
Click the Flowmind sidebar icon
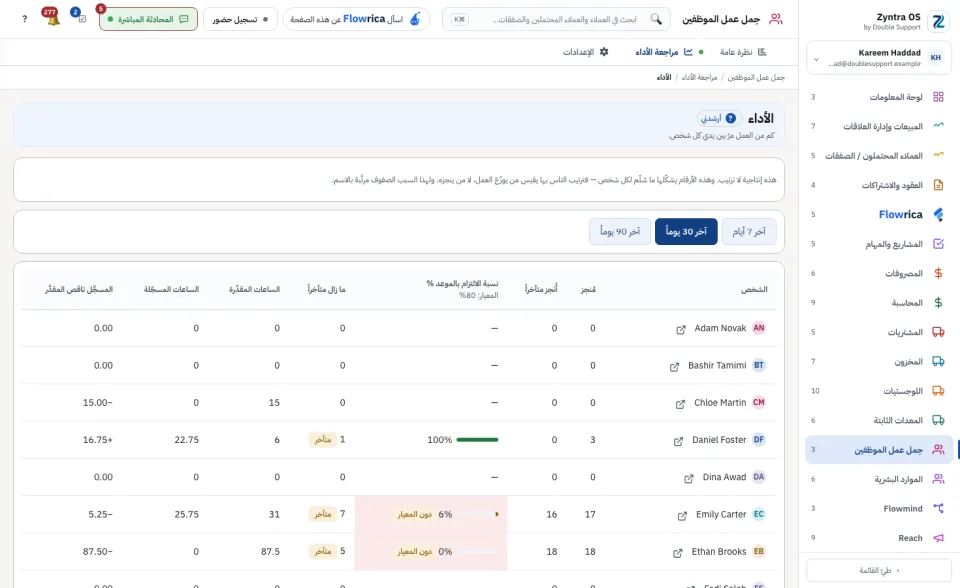(x=938, y=508)
